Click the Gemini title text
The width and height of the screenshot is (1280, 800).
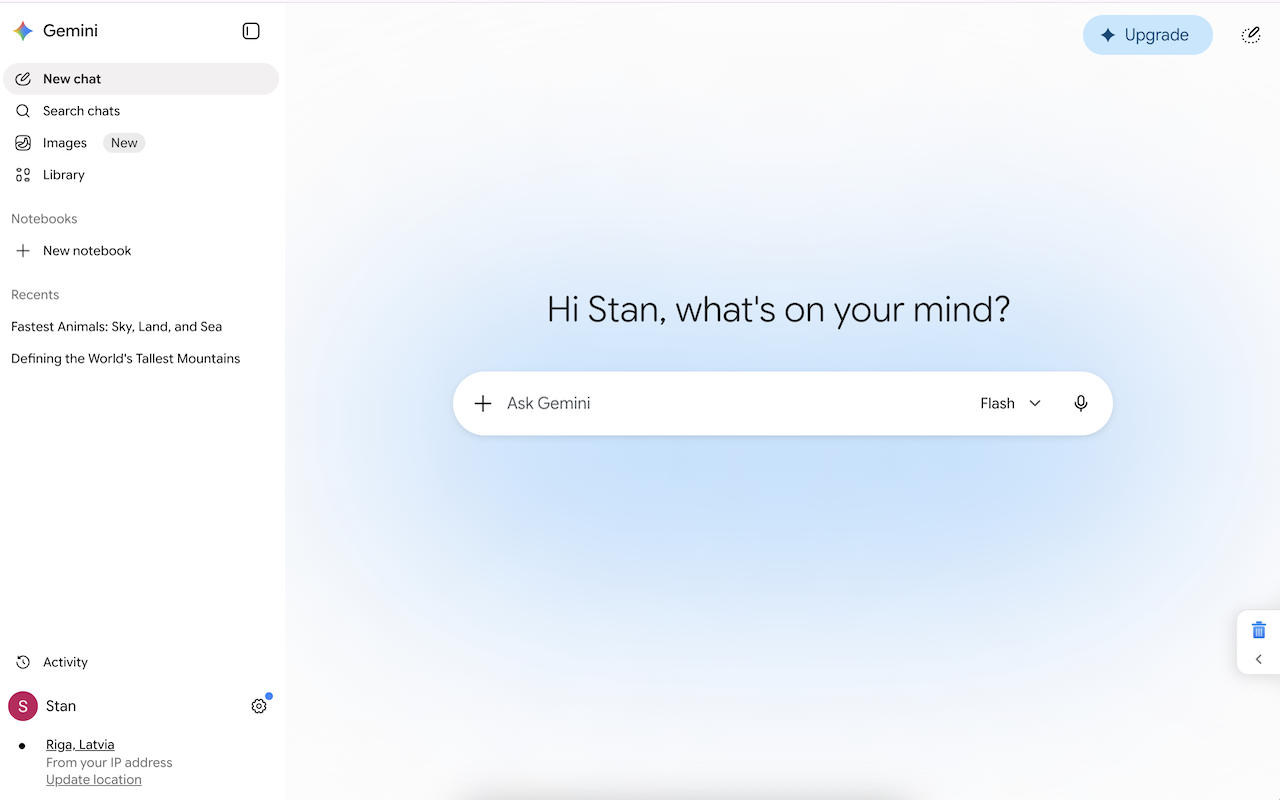click(x=70, y=31)
